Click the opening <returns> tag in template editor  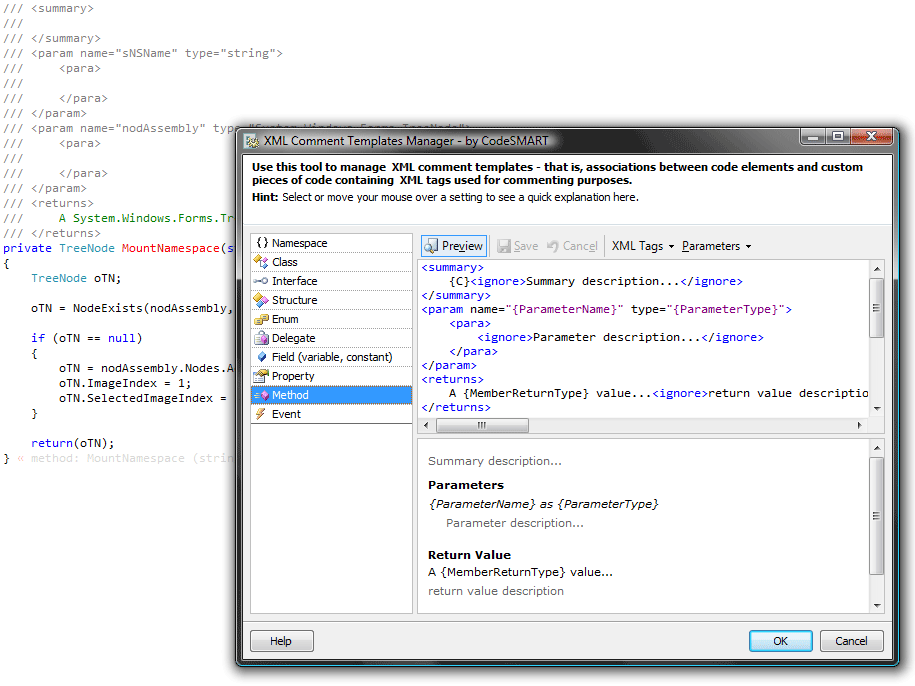452,379
